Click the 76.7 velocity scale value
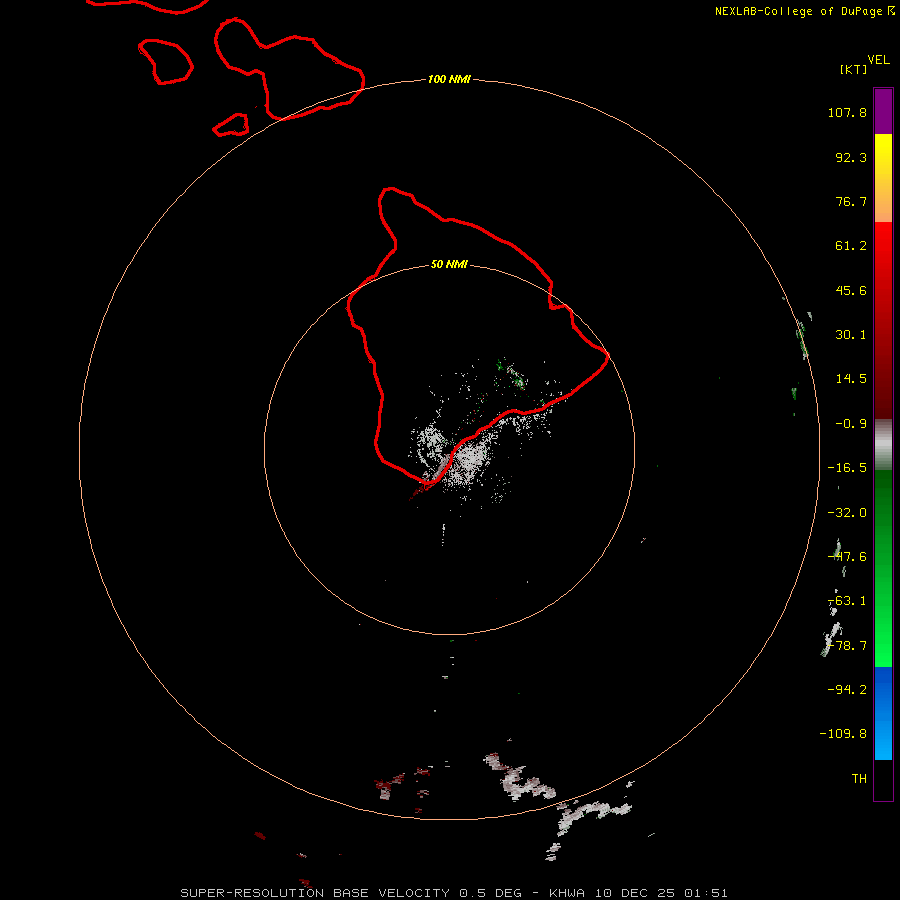 (851, 201)
